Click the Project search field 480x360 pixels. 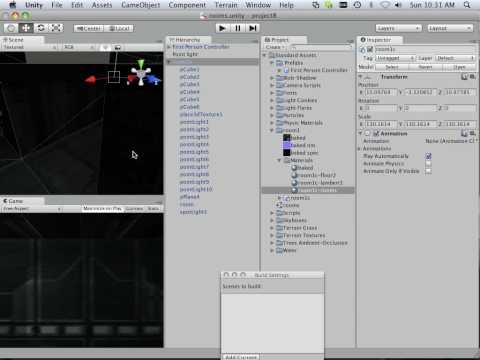pyautogui.click(x=322, y=47)
